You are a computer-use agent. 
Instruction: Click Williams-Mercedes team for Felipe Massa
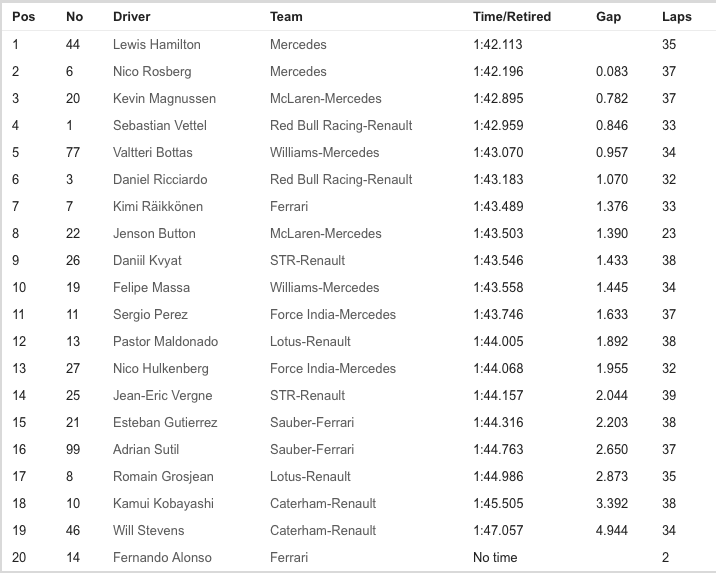[x=325, y=287]
